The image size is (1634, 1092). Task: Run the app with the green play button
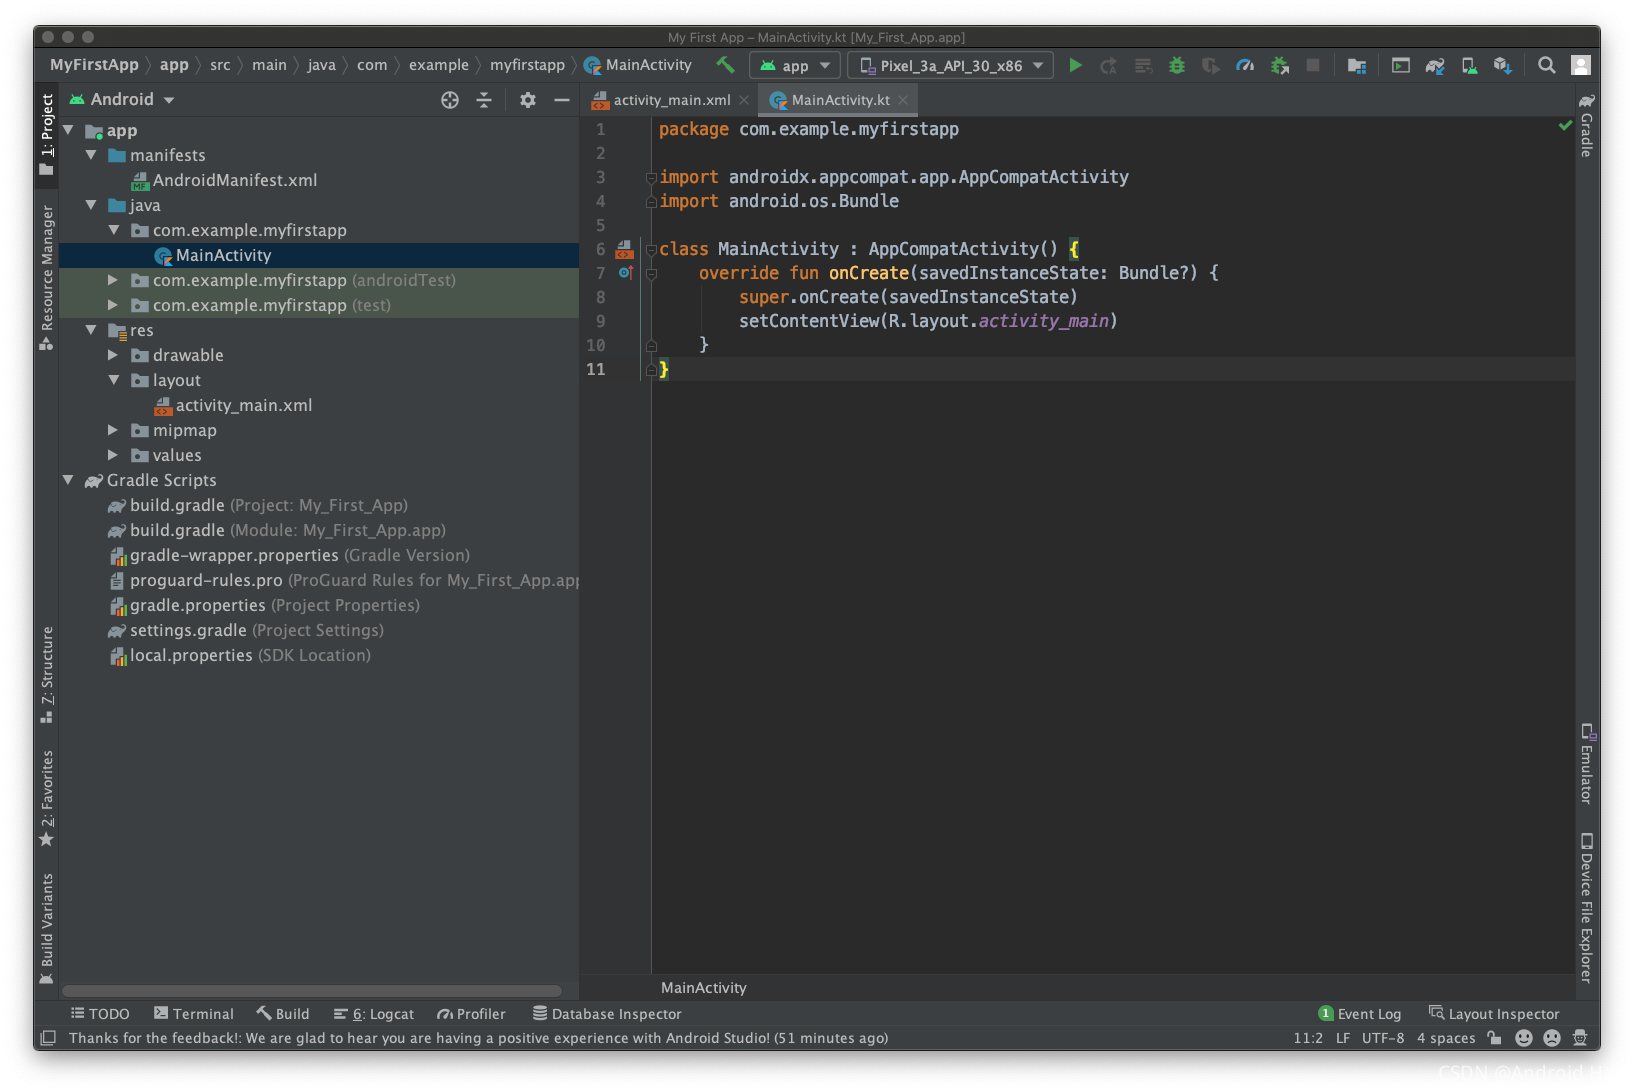click(1075, 65)
